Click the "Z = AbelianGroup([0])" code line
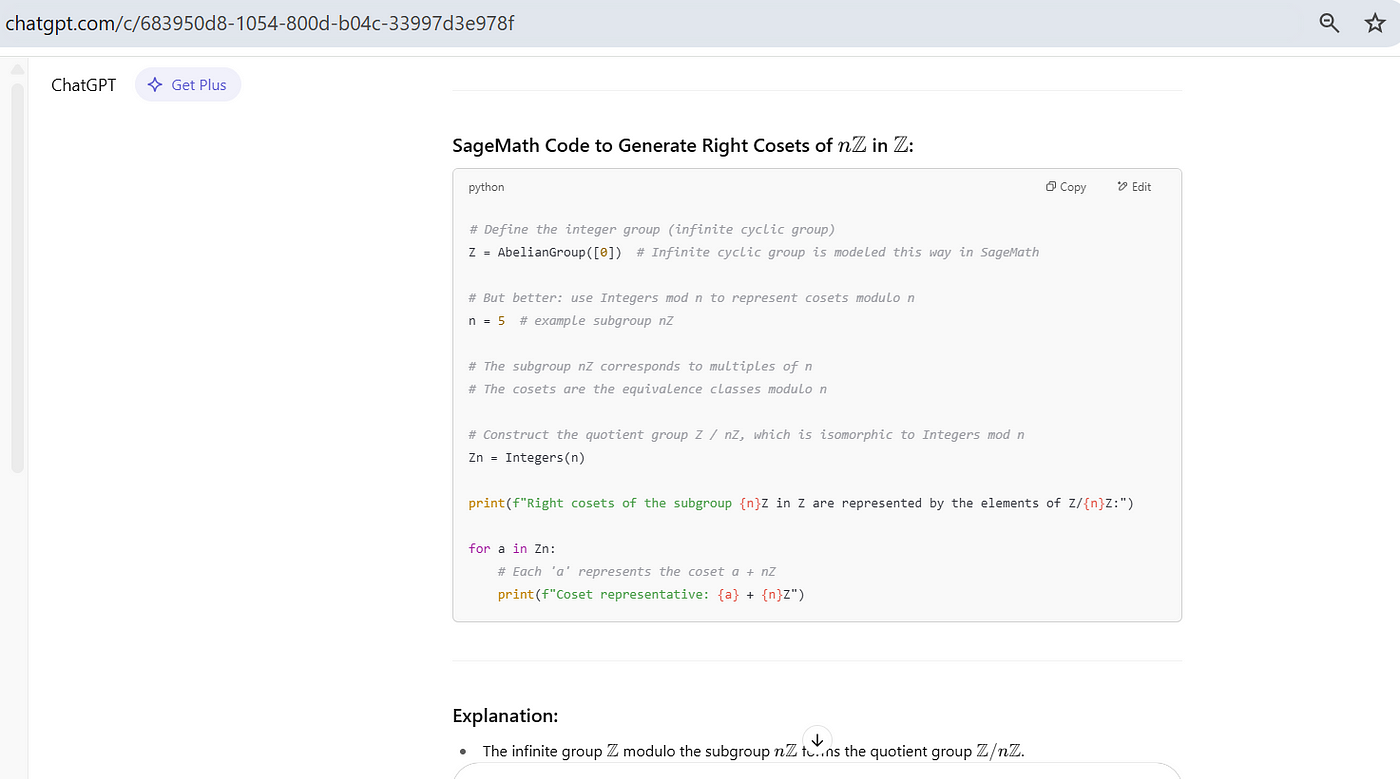Screen dimensions: 1400x779 545,252
